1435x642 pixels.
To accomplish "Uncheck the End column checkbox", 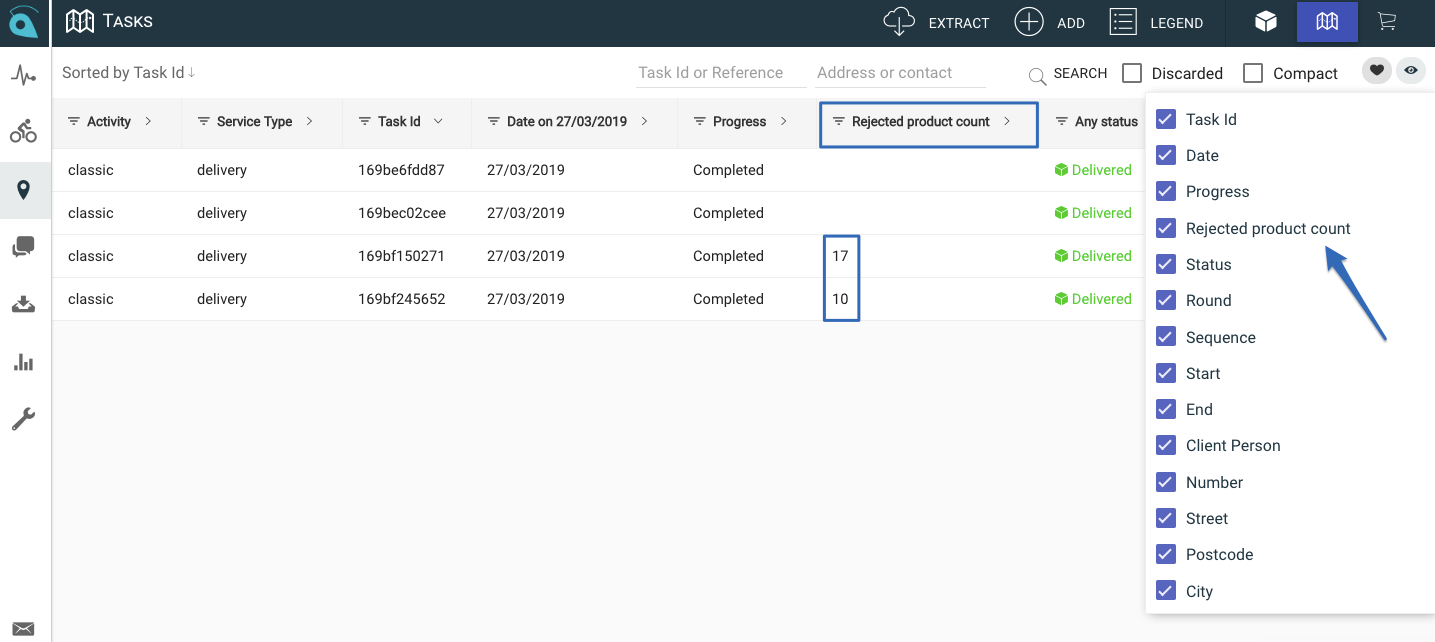I will pos(1166,409).
